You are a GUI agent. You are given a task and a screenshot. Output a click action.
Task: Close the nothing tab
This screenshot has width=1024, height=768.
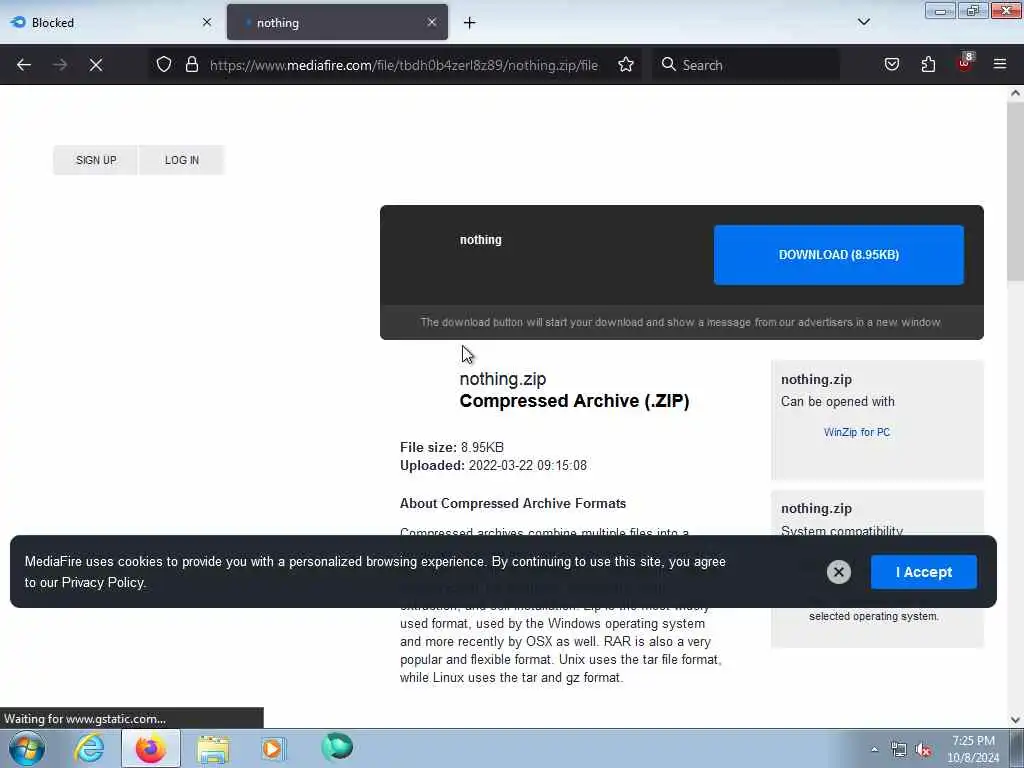coord(432,22)
